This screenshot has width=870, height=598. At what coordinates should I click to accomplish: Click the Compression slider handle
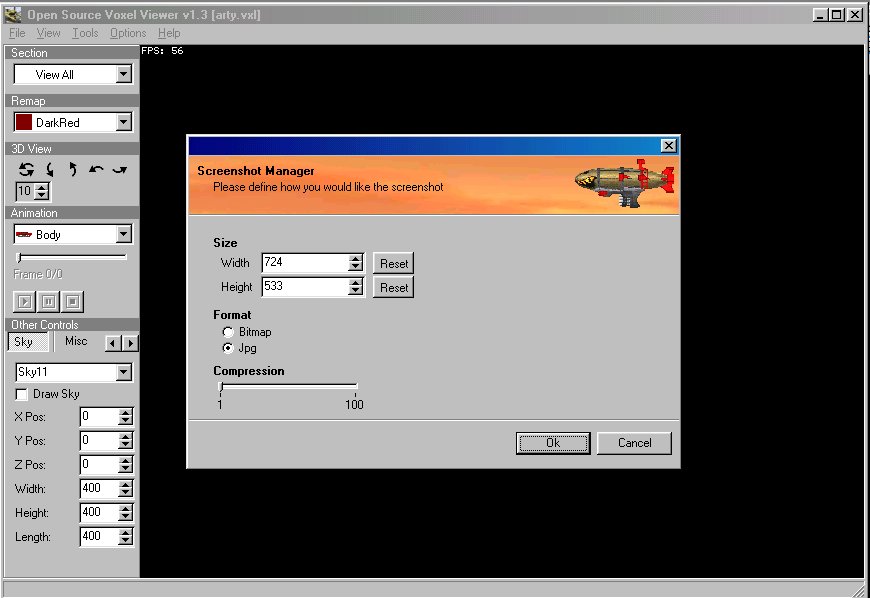coord(221,388)
